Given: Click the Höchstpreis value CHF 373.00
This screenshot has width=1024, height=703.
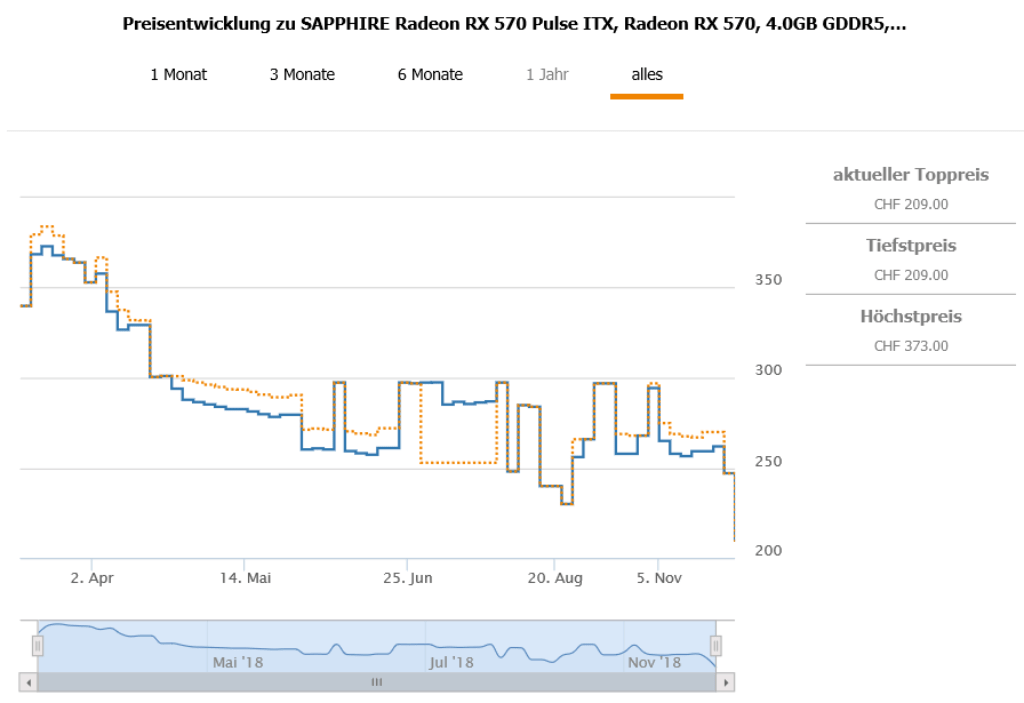Looking at the screenshot, I should pyautogui.click(x=910, y=346).
